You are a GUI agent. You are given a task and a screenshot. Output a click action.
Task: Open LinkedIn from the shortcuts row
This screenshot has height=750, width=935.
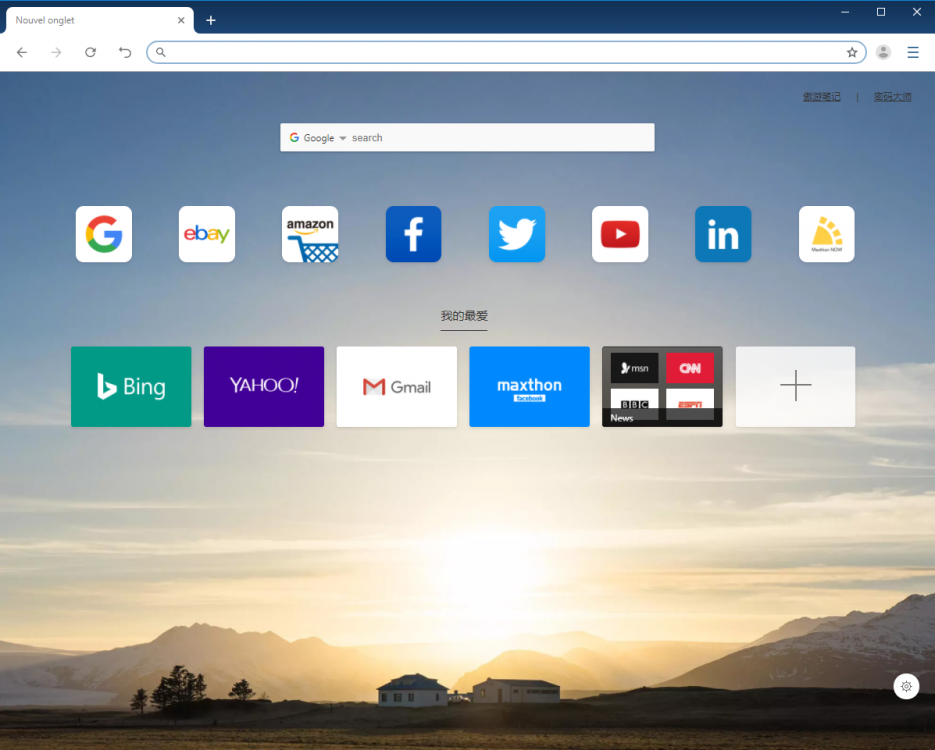click(x=723, y=234)
